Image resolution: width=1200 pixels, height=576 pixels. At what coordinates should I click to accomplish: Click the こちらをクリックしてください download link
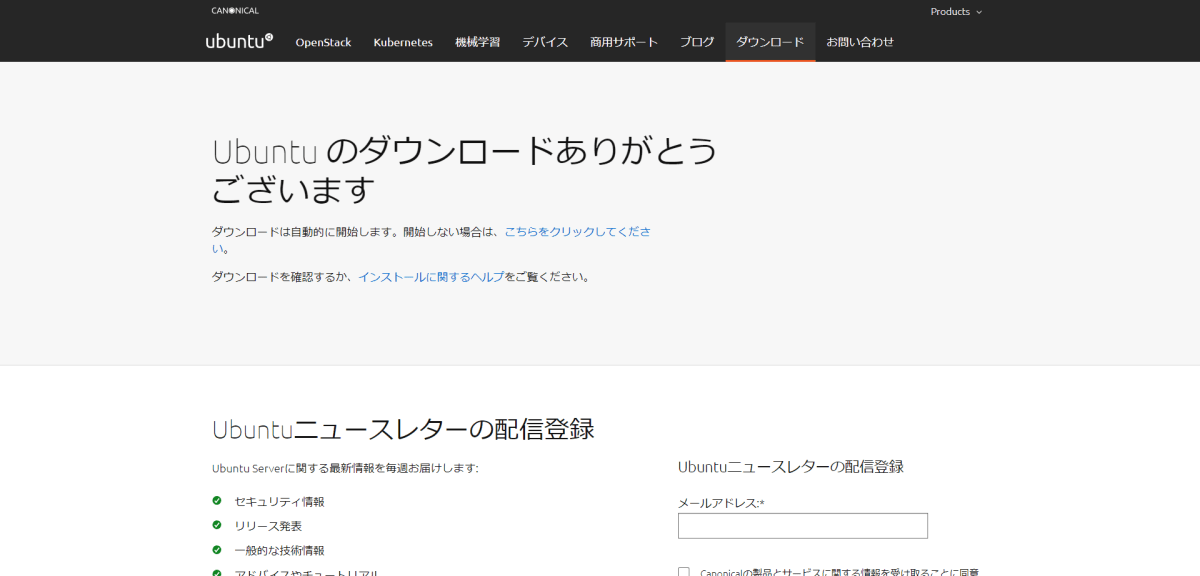577,231
